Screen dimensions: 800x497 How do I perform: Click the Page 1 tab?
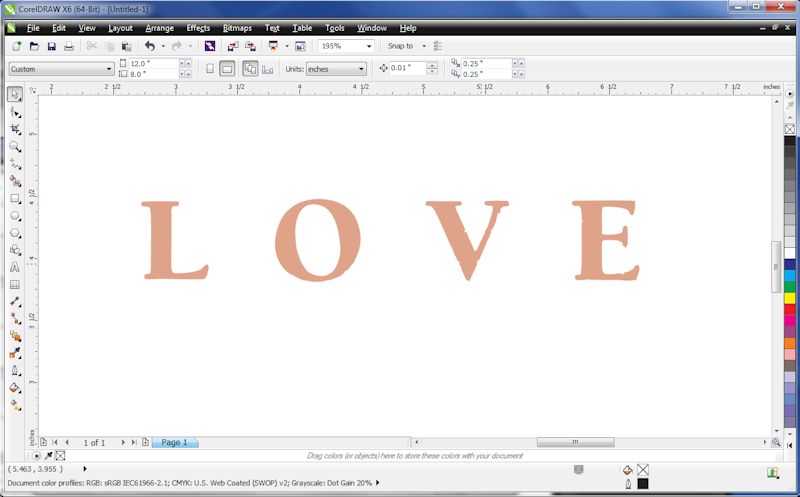pyautogui.click(x=174, y=442)
